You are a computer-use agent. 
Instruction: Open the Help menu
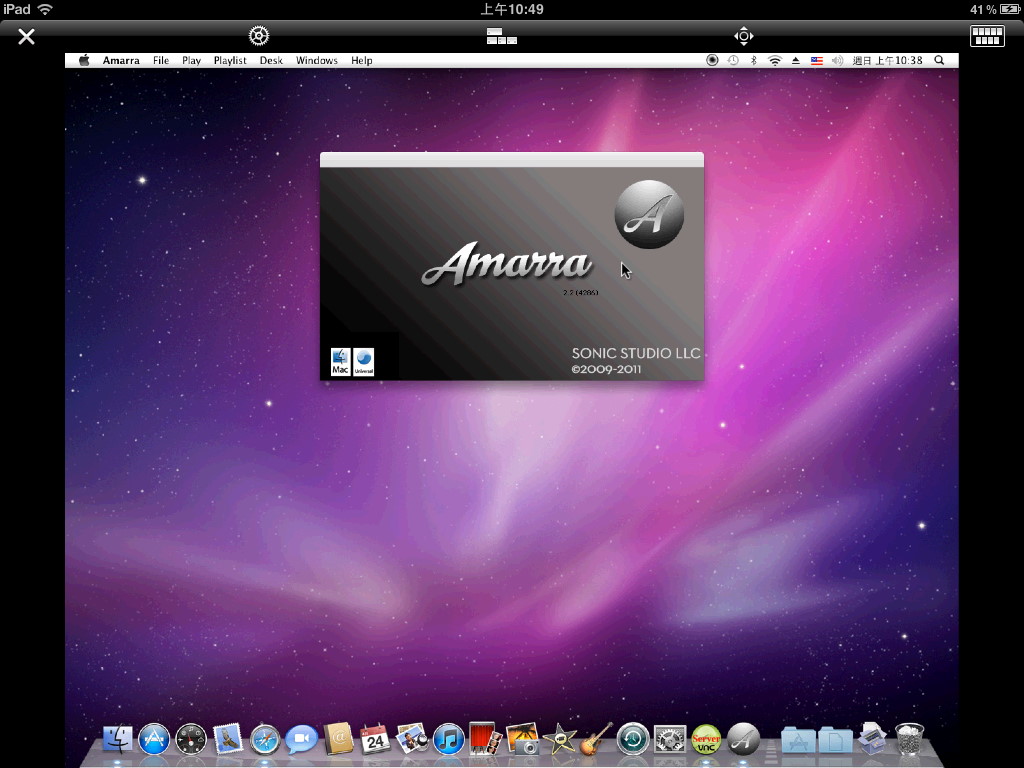[361, 61]
